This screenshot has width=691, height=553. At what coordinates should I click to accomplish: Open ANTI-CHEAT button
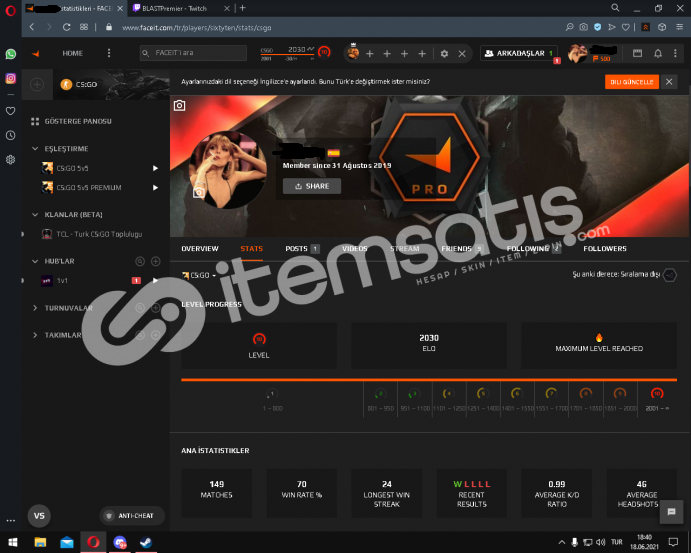click(132, 516)
